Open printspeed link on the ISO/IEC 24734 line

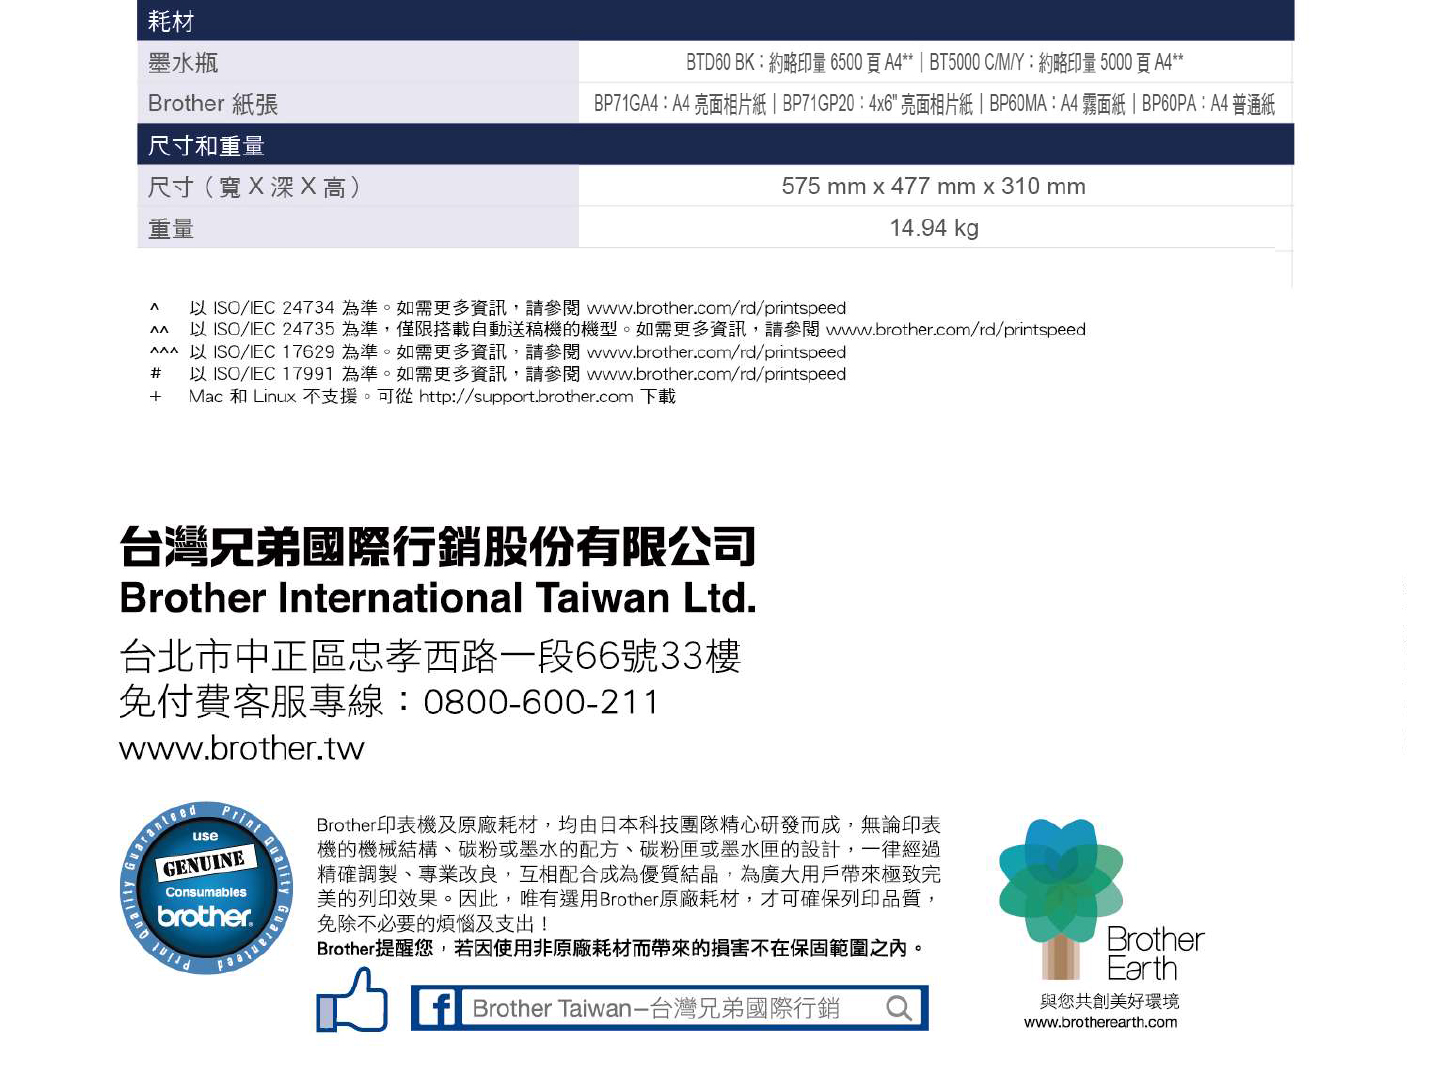716,308
